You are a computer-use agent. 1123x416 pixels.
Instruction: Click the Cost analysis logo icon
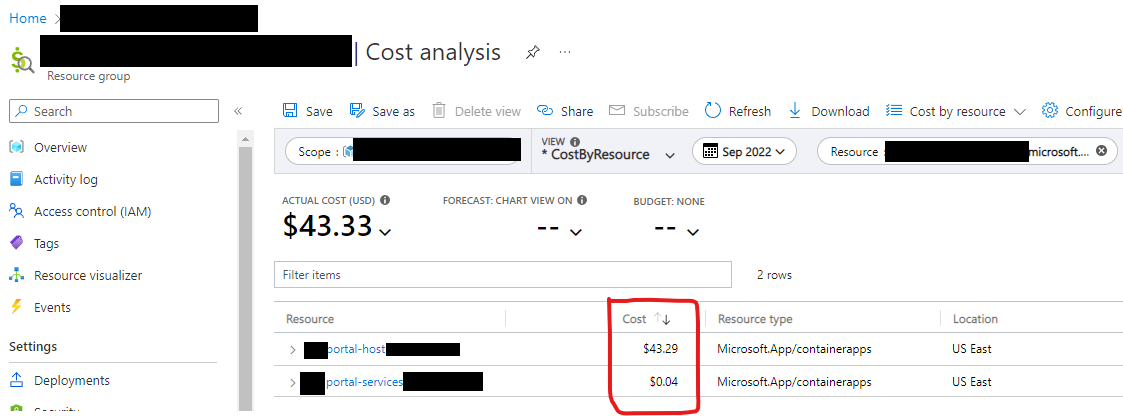pyautogui.click(x=22, y=59)
